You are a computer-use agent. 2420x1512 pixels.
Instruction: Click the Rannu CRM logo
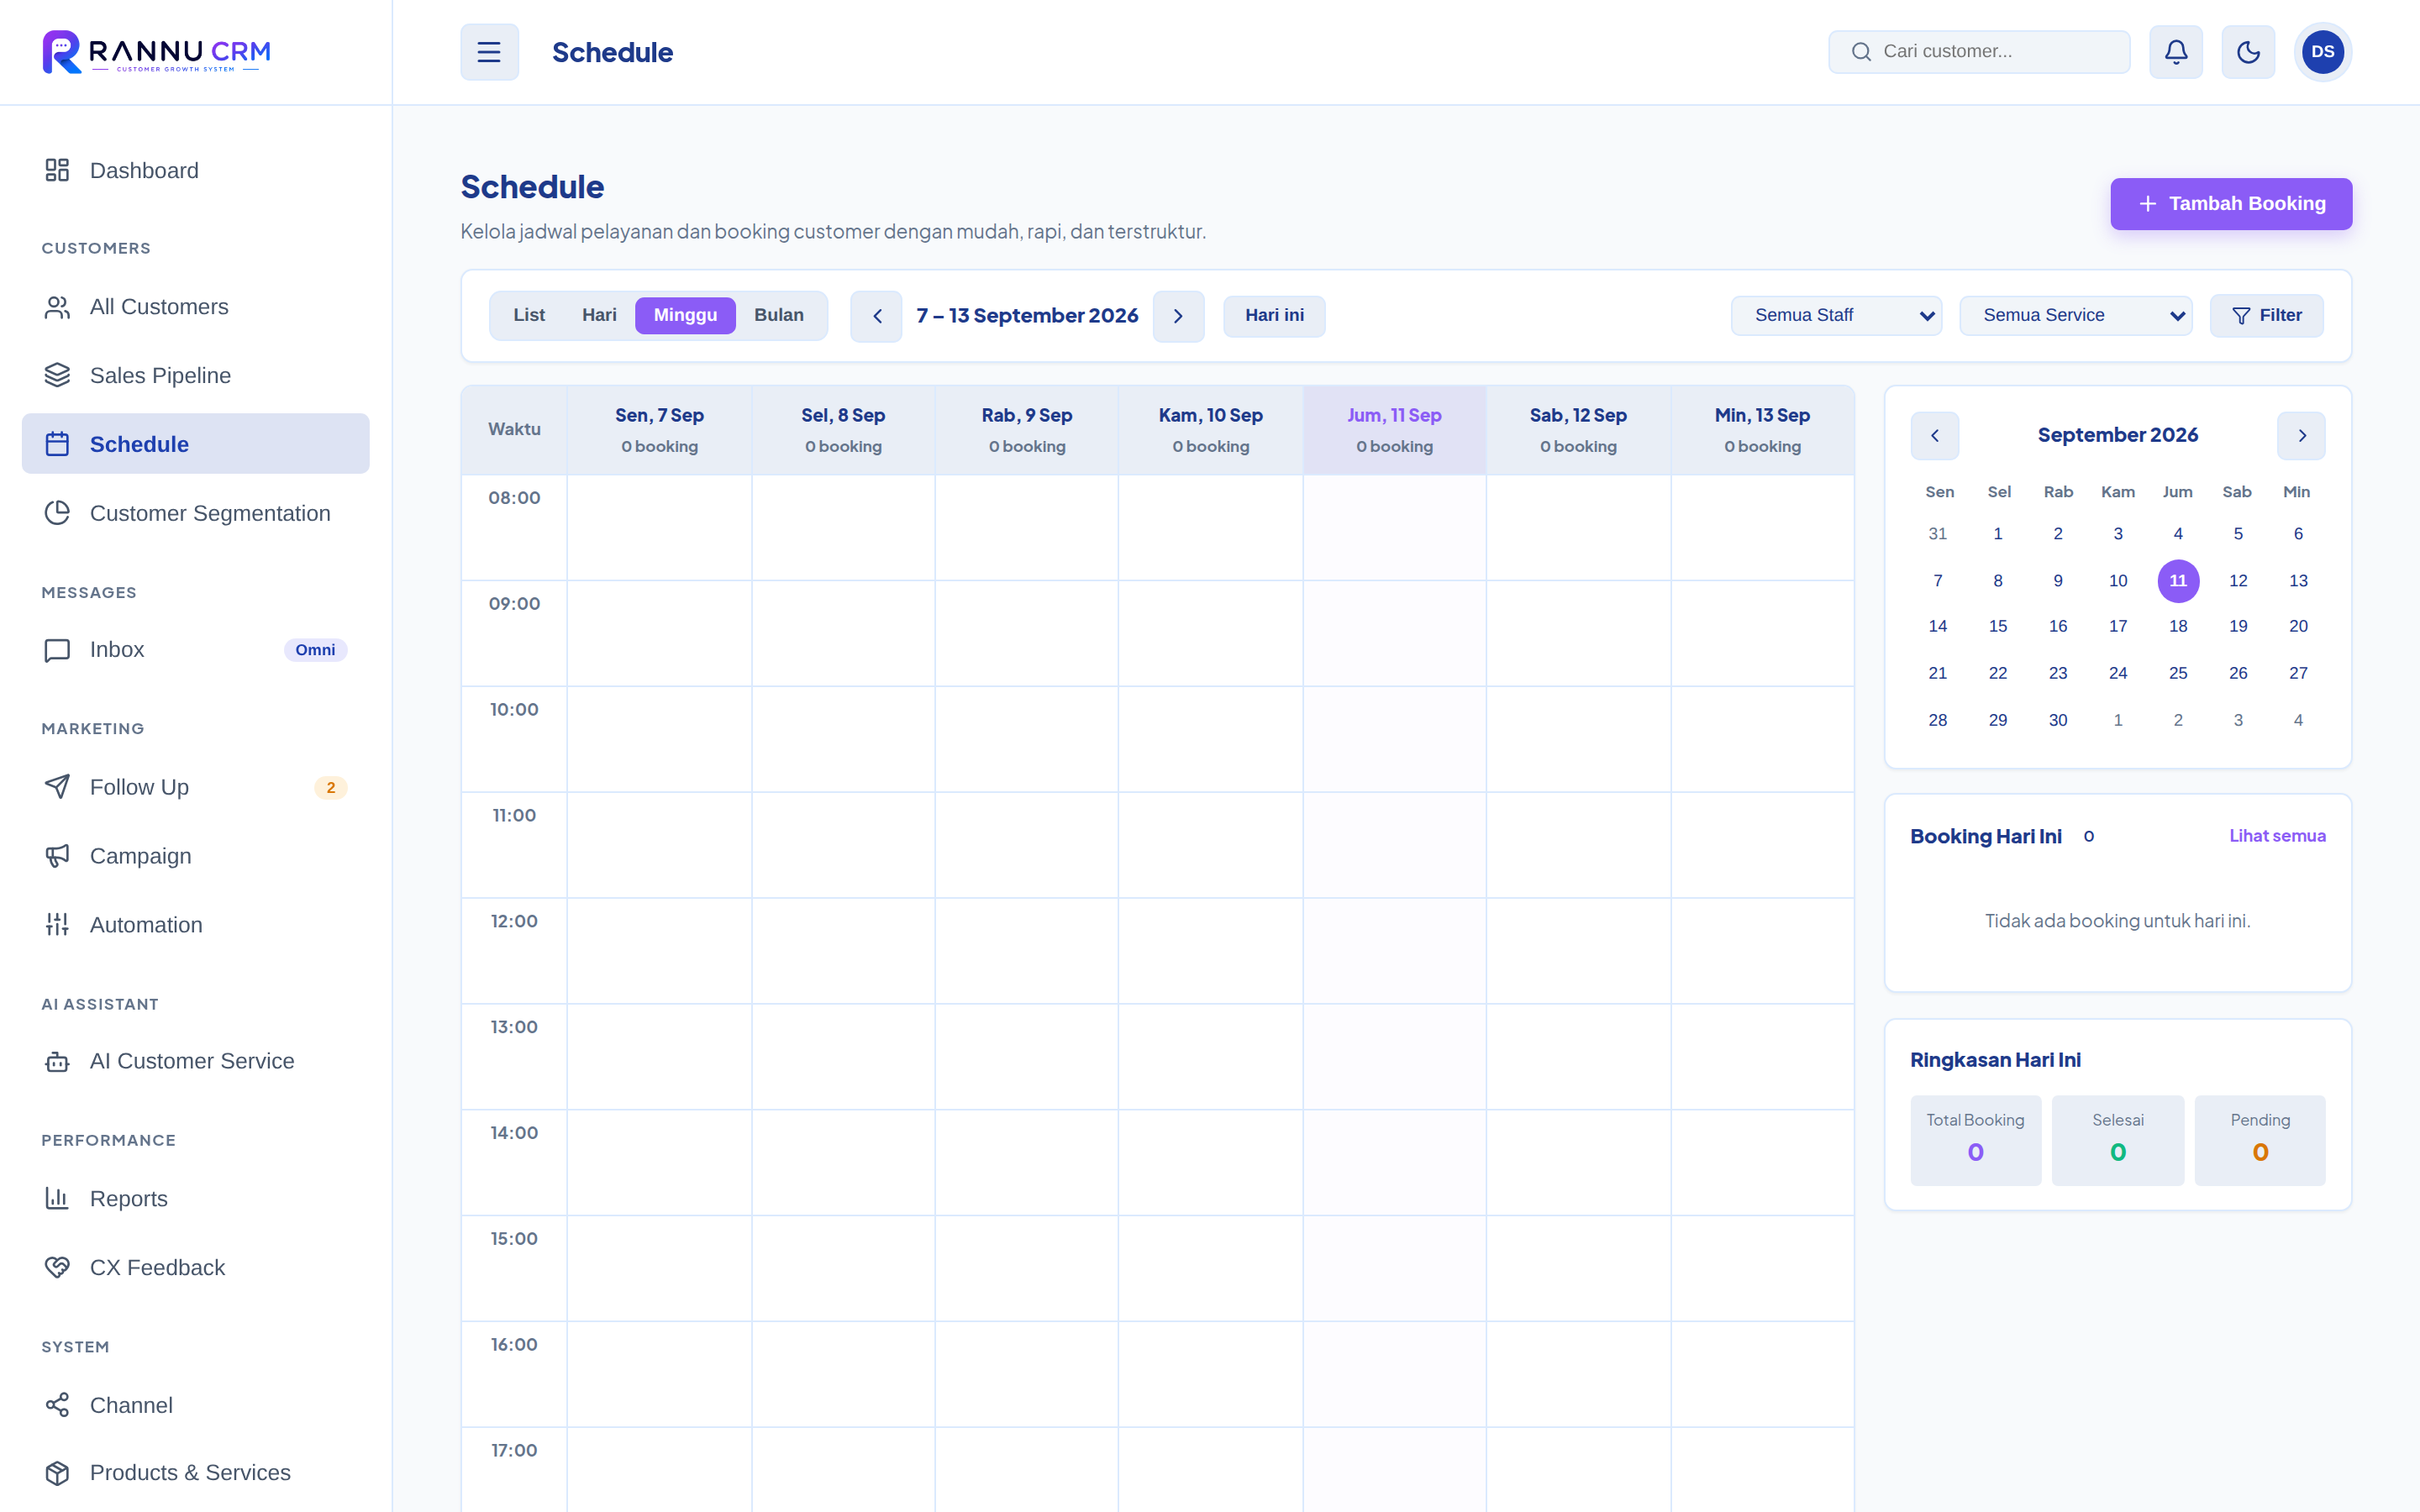pyautogui.click(x=157, y=52)
